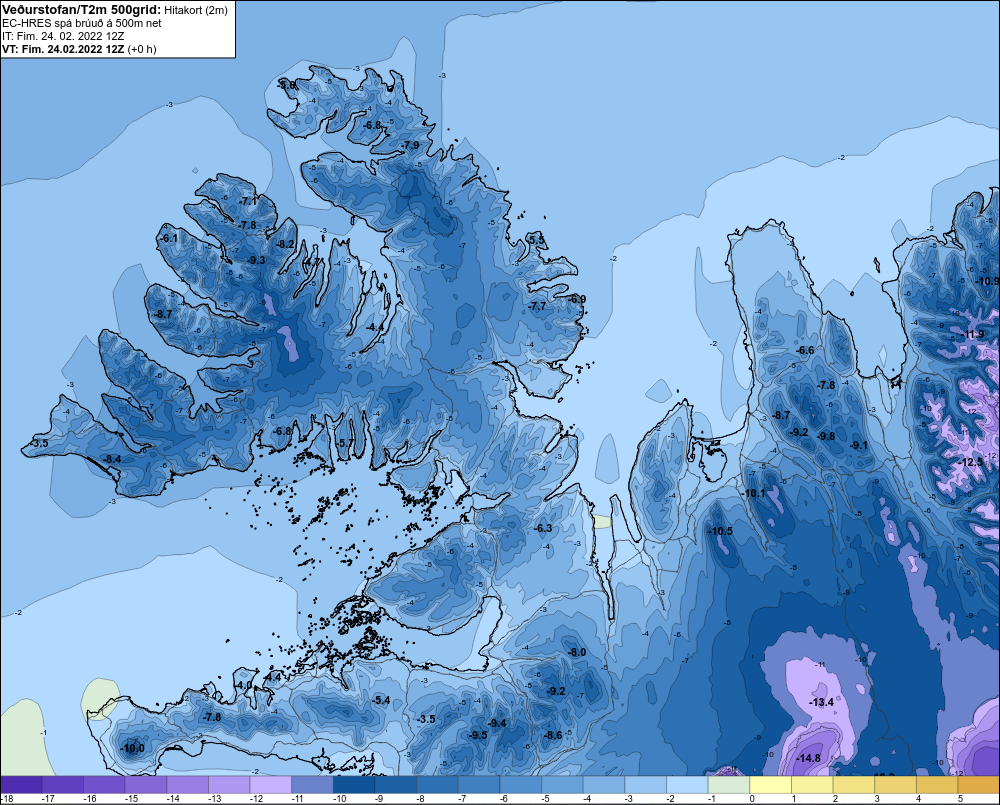Click the legend swatch between -2 and -1

pos(687,785)
